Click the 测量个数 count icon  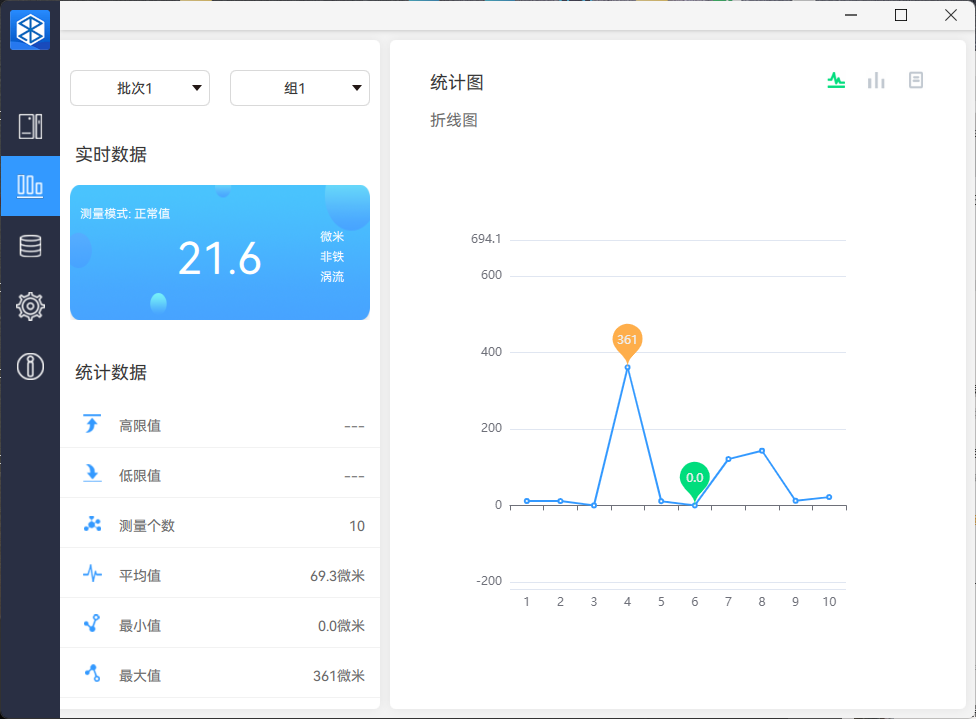click(92, 524)
